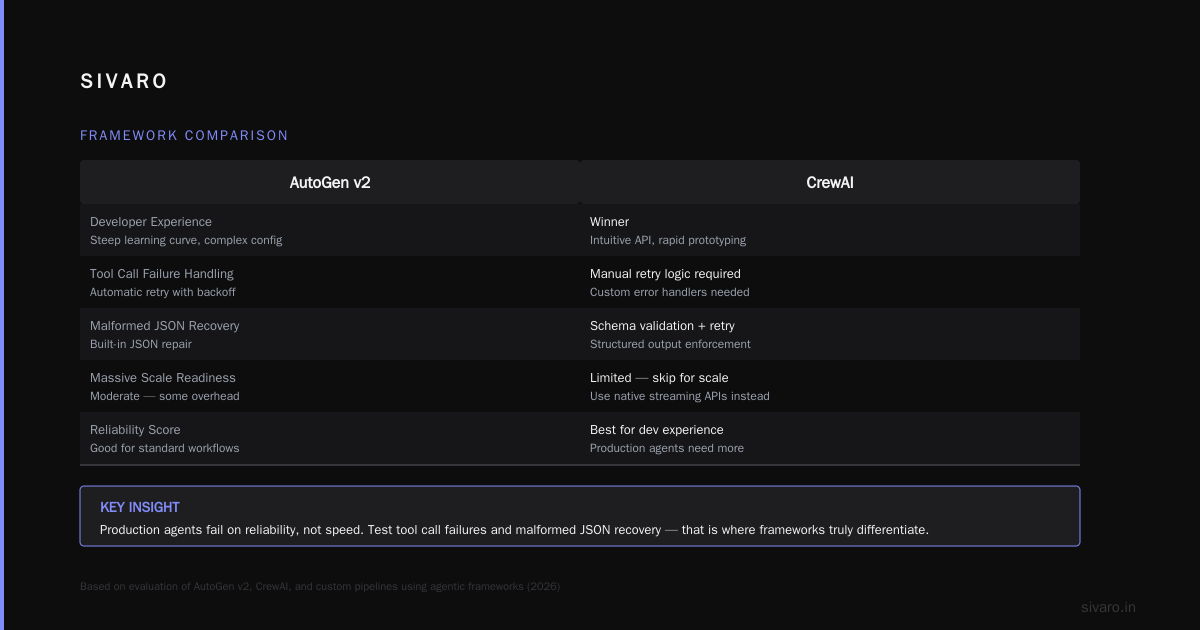Open the sivaro.in link

click(1109, 607)
